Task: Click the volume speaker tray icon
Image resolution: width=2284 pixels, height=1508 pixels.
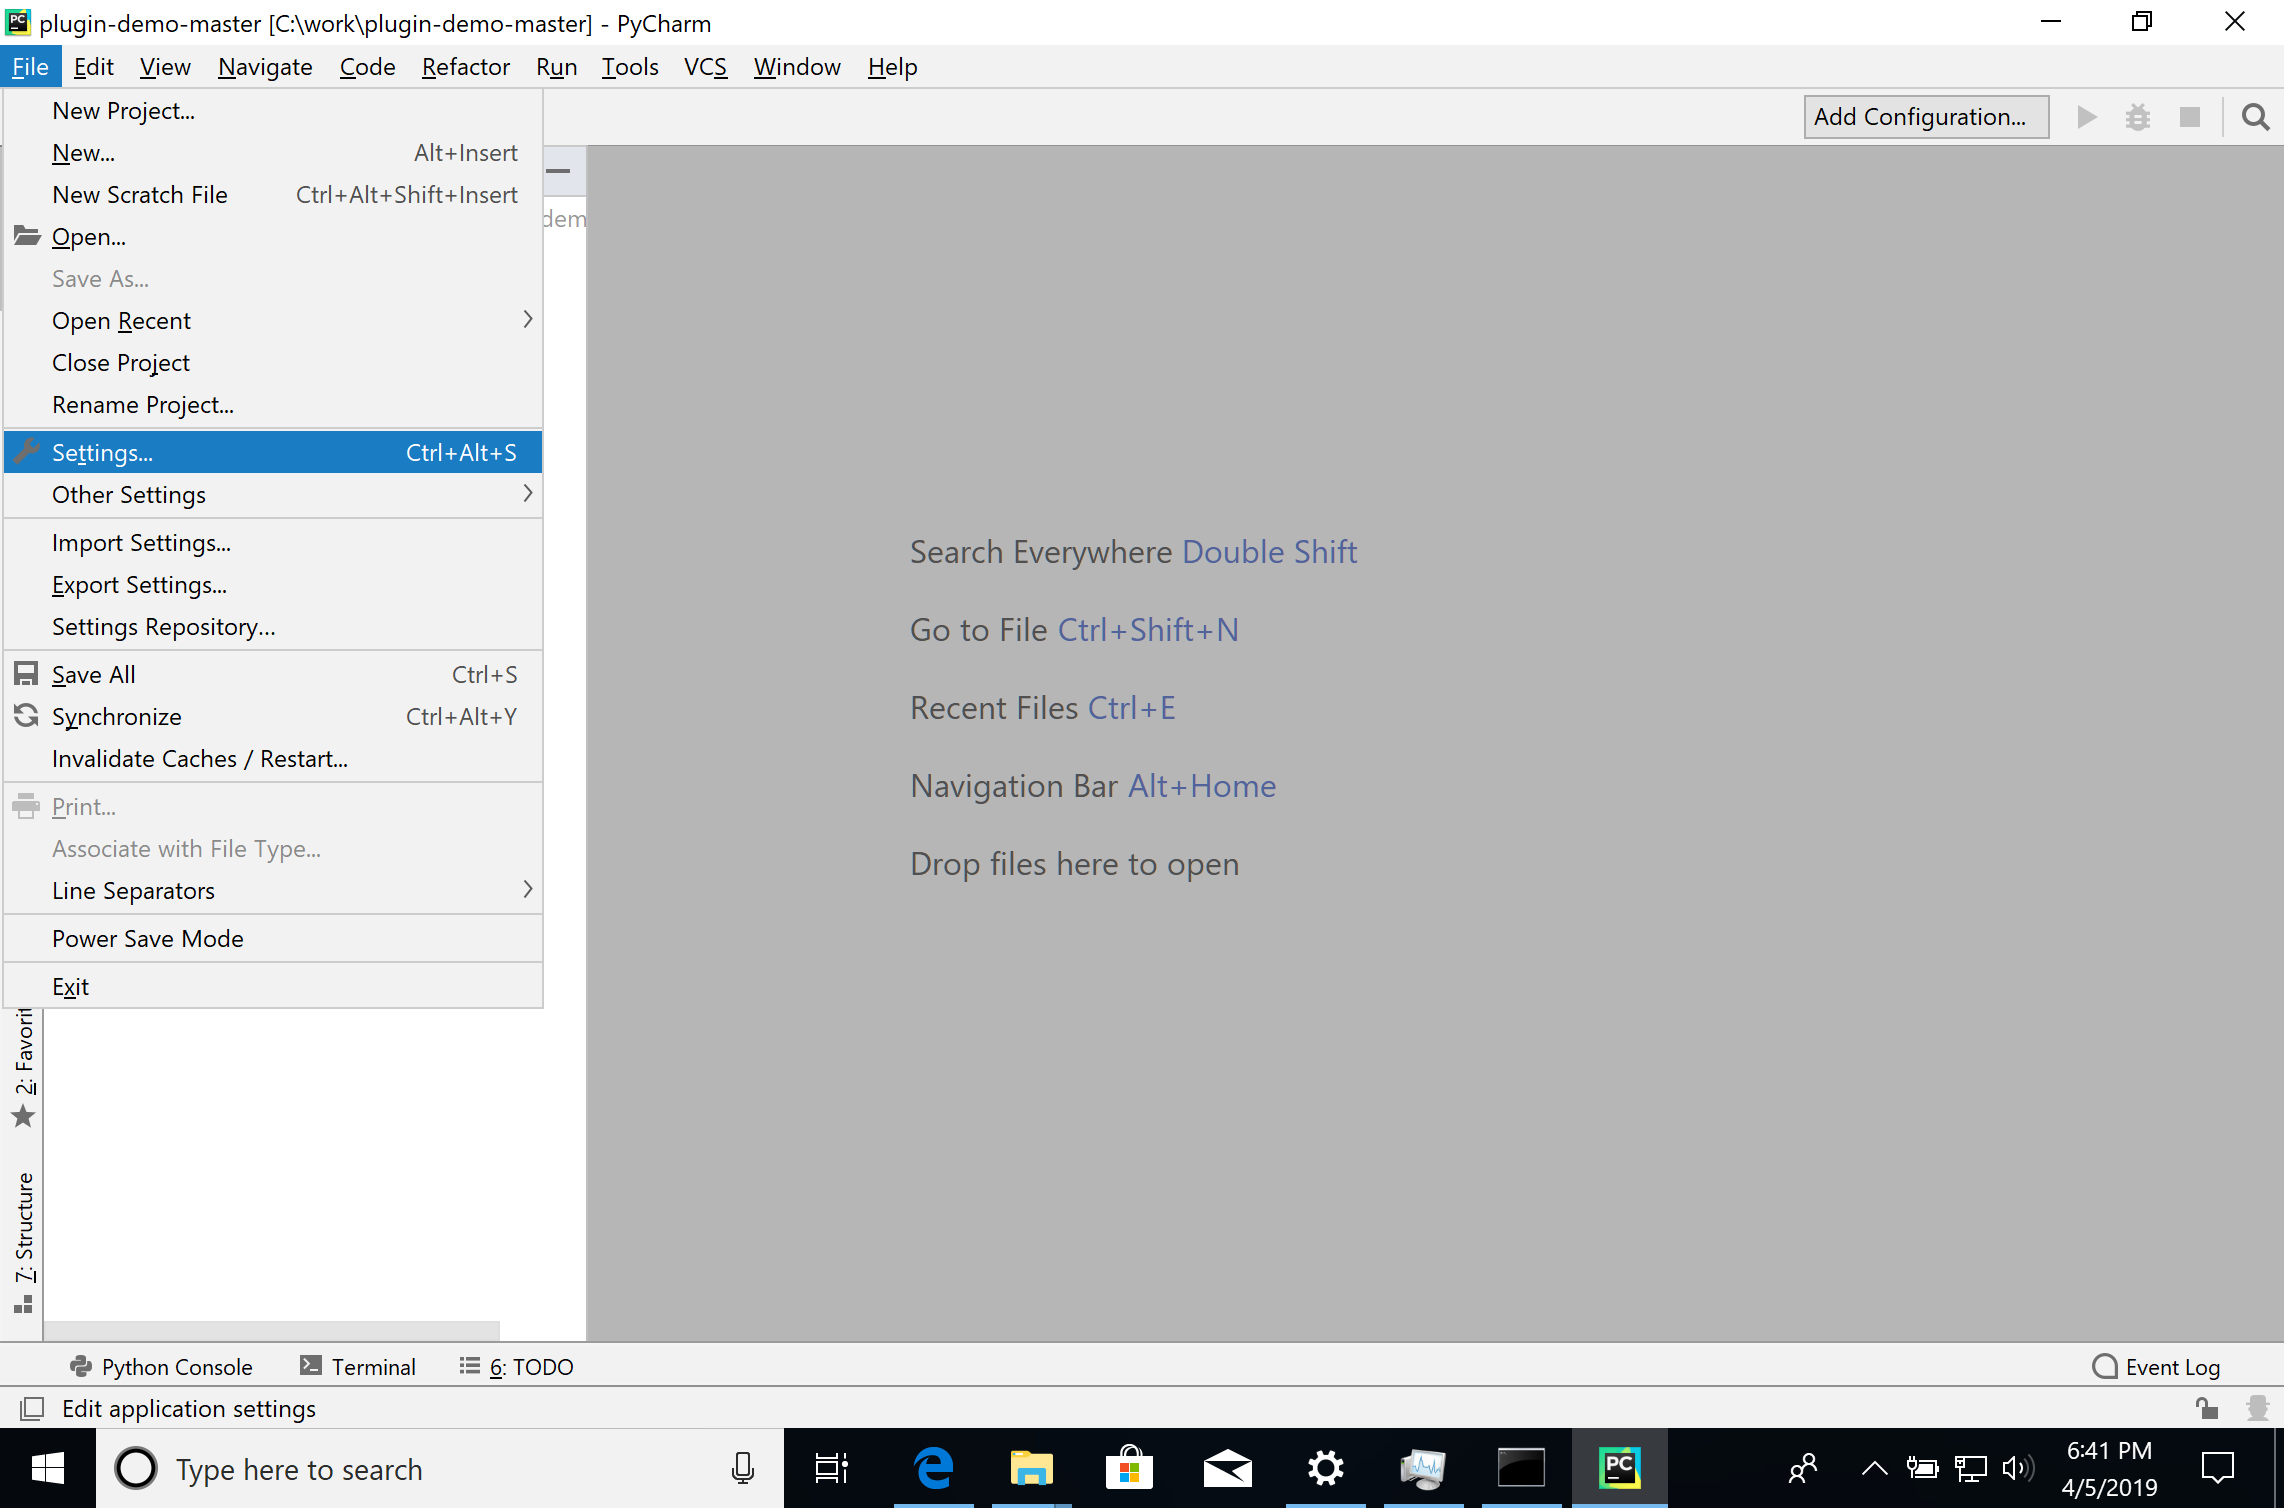Action: (x=2018, y=1468)
